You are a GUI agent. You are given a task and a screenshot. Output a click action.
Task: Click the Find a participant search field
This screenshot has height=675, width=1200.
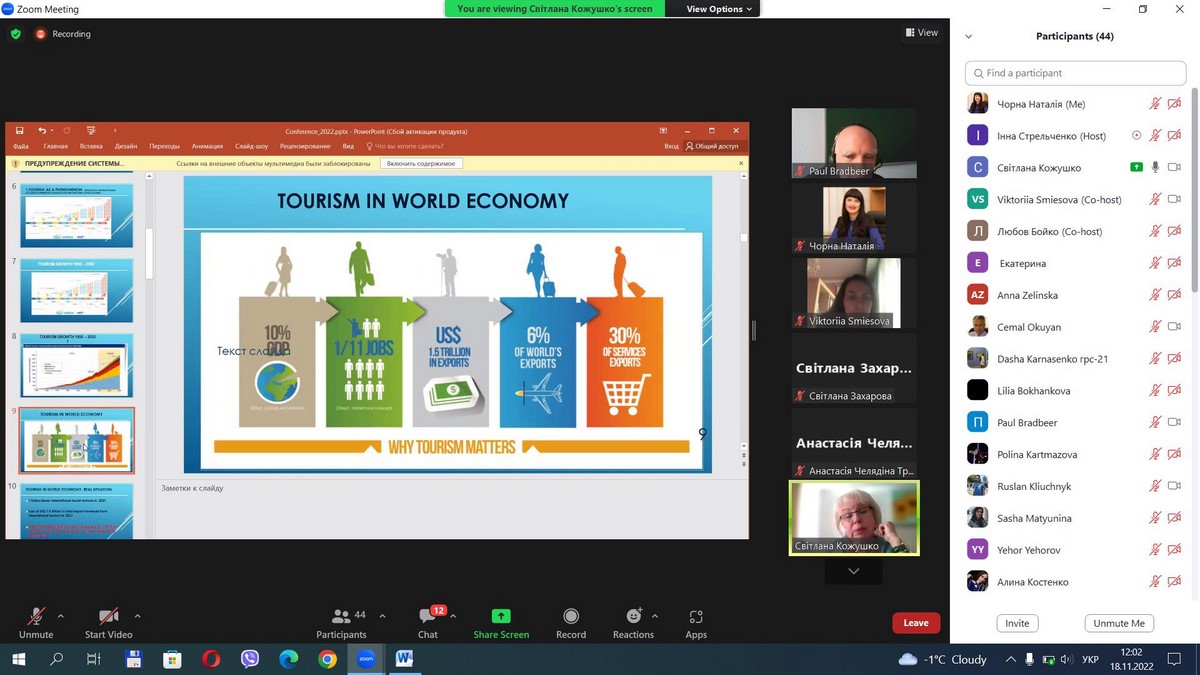pos(1075,73)
